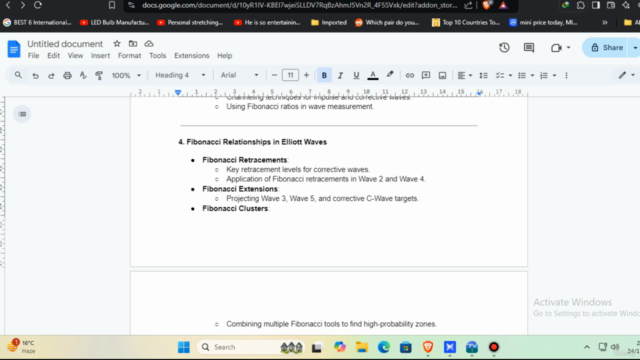Open the Insert menu
The image size is (640, 360).
(100, 56)
